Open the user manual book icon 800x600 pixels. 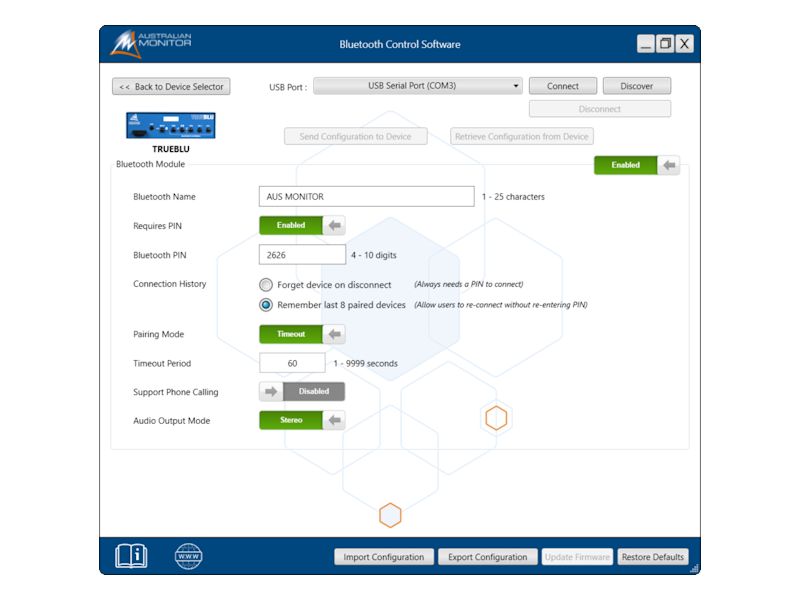coord(131,556)
